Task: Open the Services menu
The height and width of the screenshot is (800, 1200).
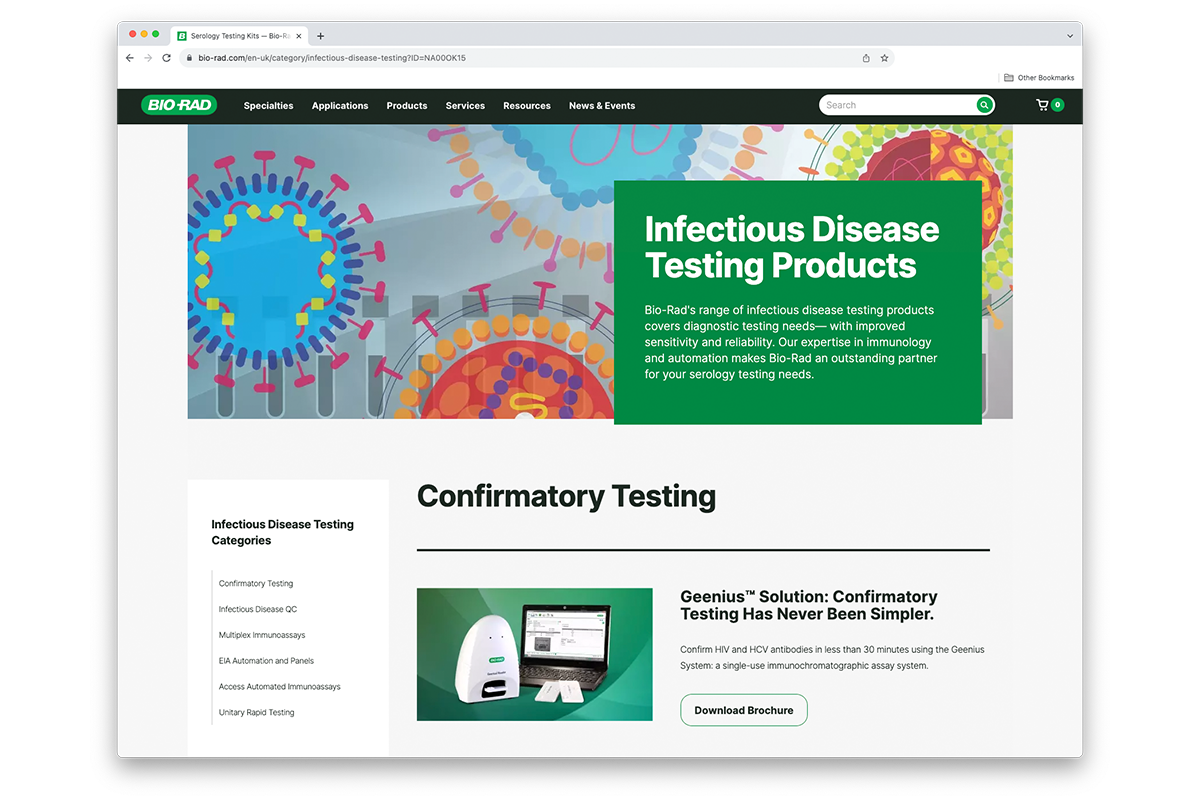Action: click(465, 105)
